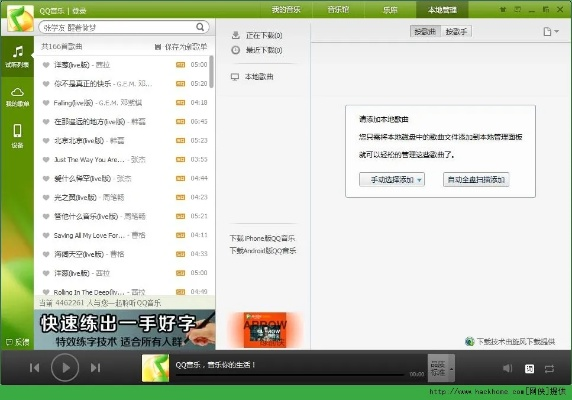Favorite 海阔天空(live版) with its heart
Image resolution: width=572 pixels, height=400 pixels.
pos(46,254)
